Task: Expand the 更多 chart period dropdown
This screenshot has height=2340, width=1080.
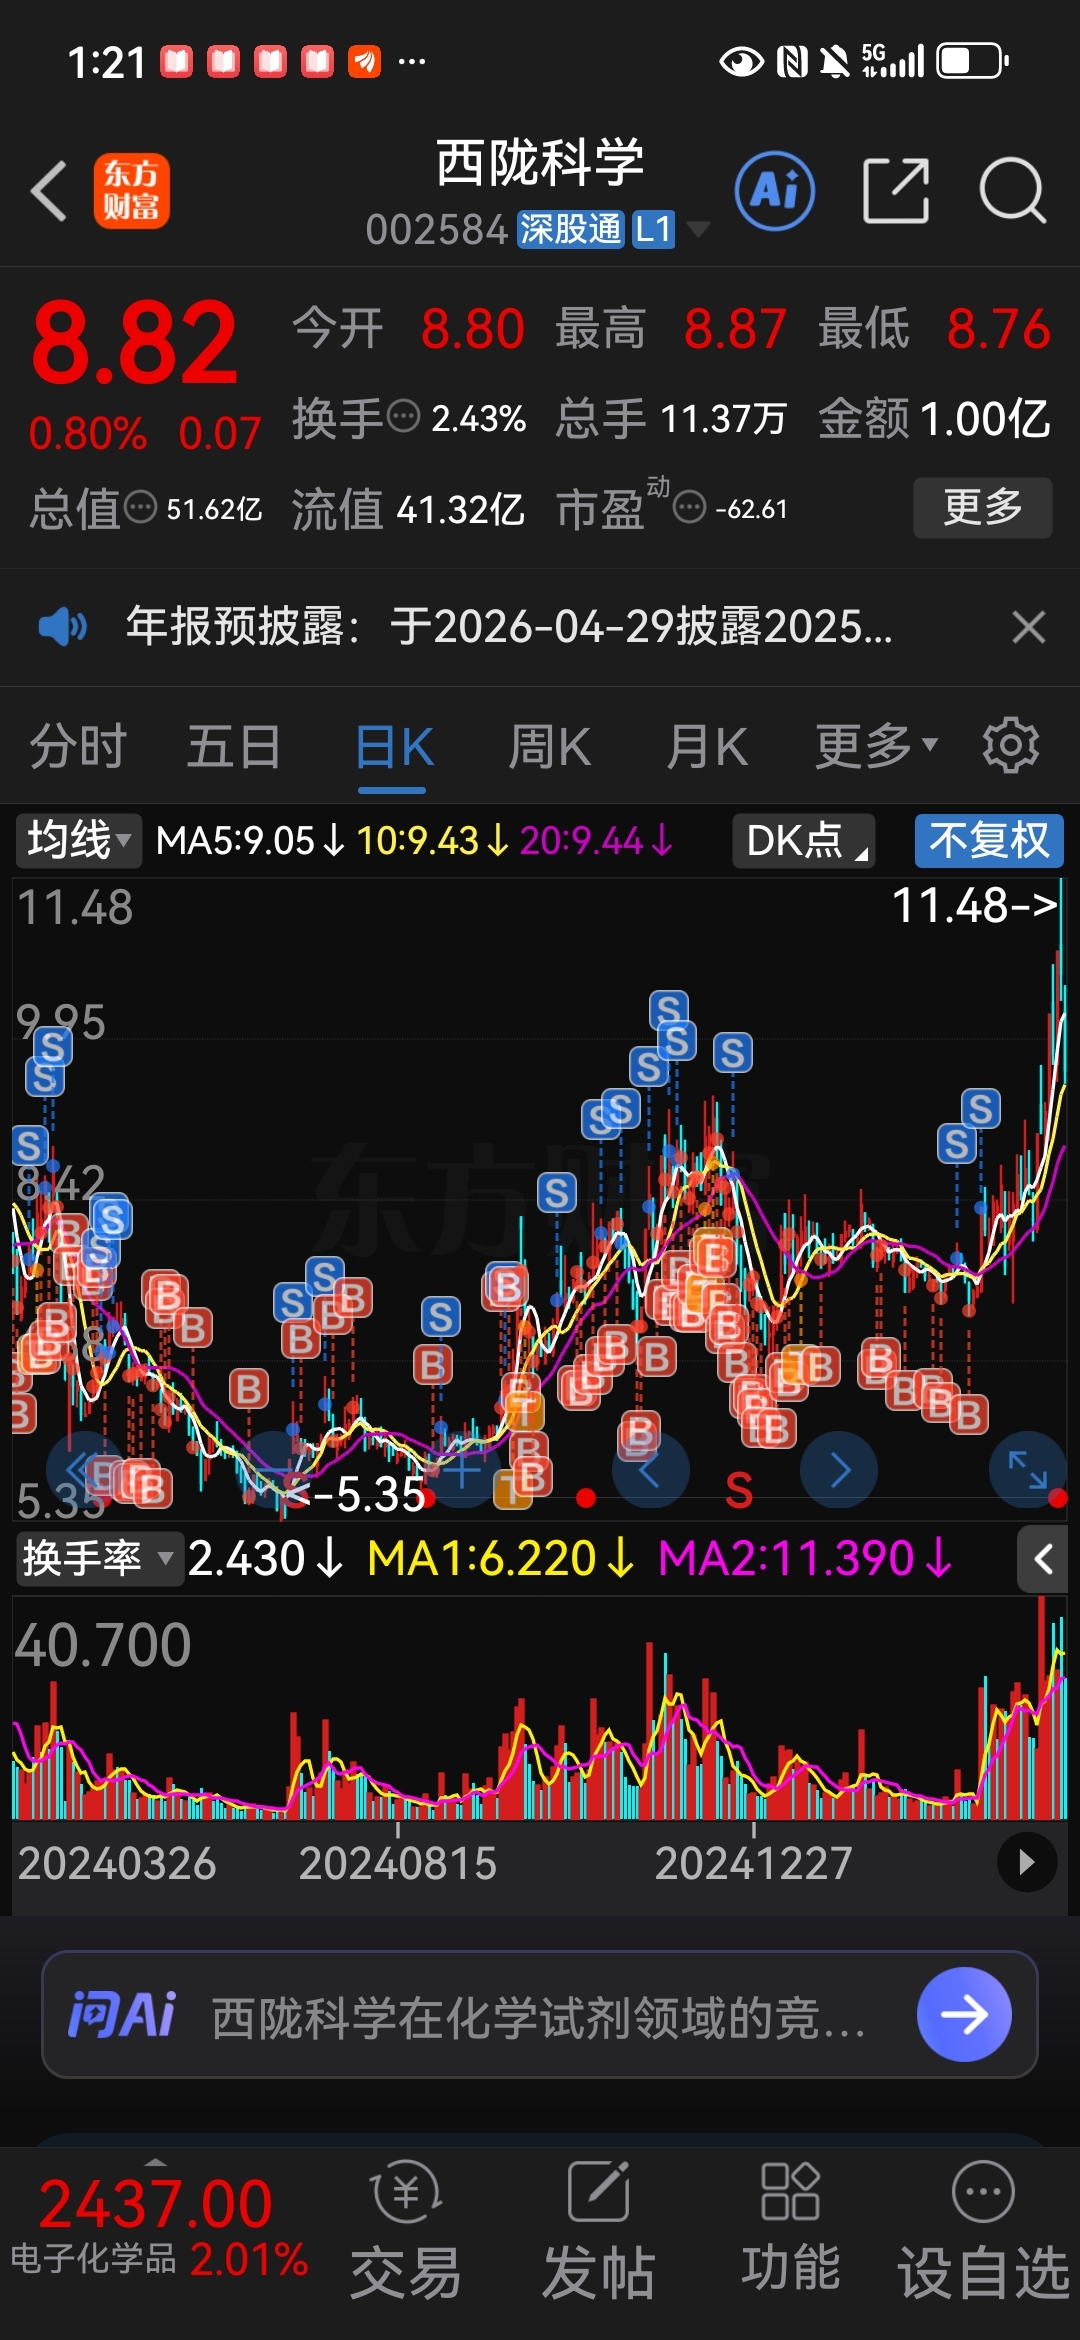Action: pos(876,747)
